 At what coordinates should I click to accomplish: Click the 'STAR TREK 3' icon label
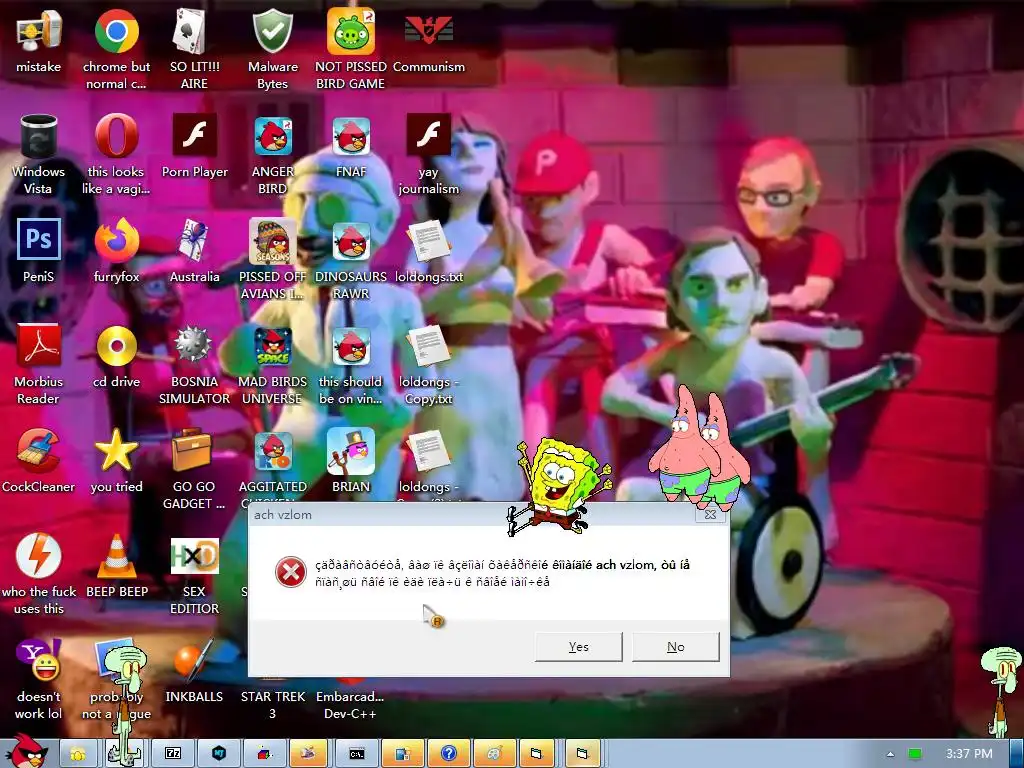tap(272, 705)
